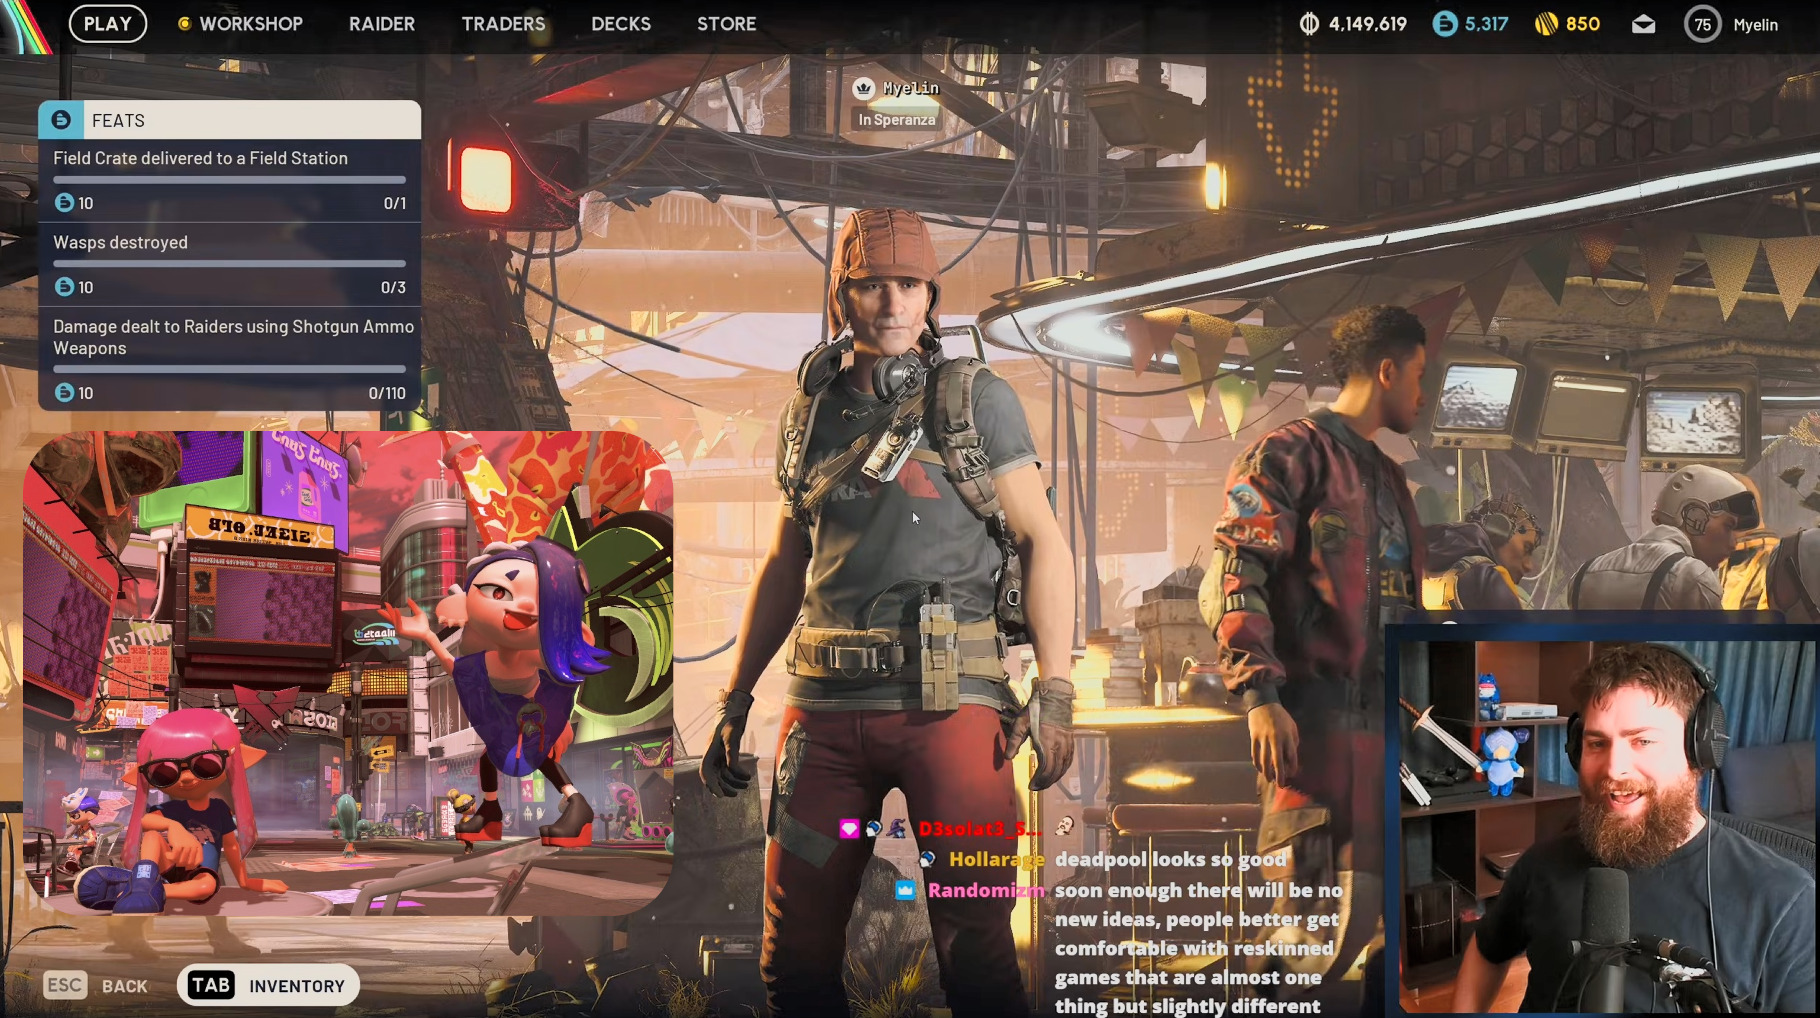Click the '0/1' feat progress count
Viewport: 1820px width, 1018px height.
tap(395, 203)
